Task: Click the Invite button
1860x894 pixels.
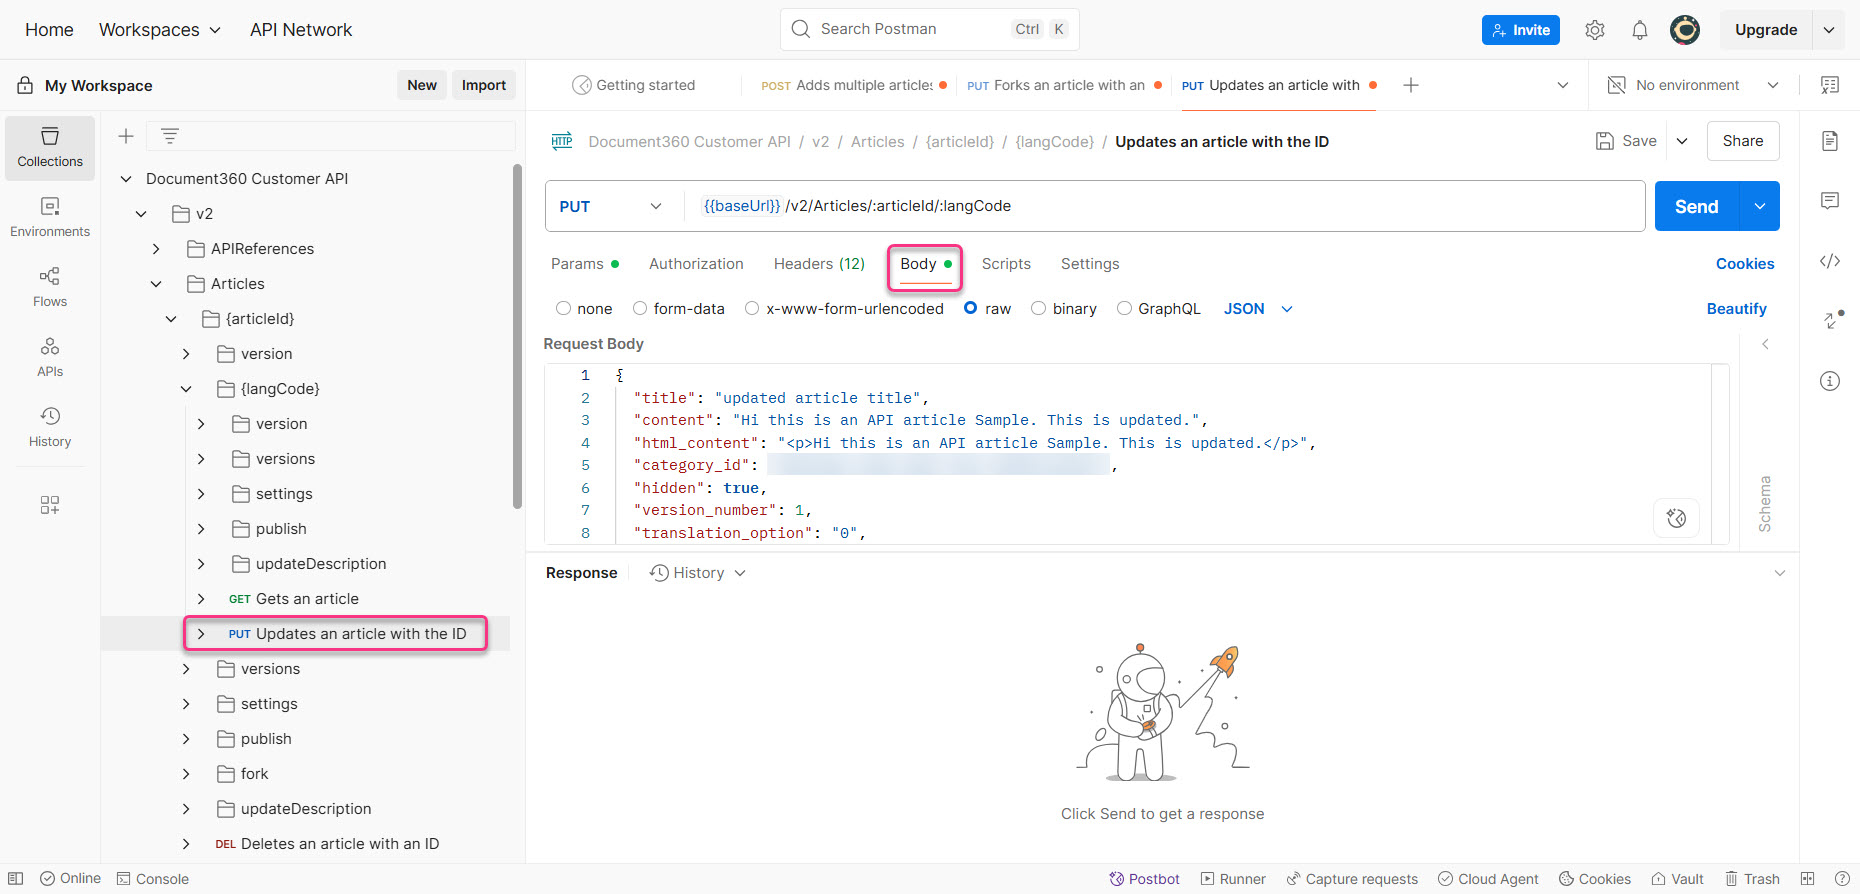Action: tap(1521, 30)
